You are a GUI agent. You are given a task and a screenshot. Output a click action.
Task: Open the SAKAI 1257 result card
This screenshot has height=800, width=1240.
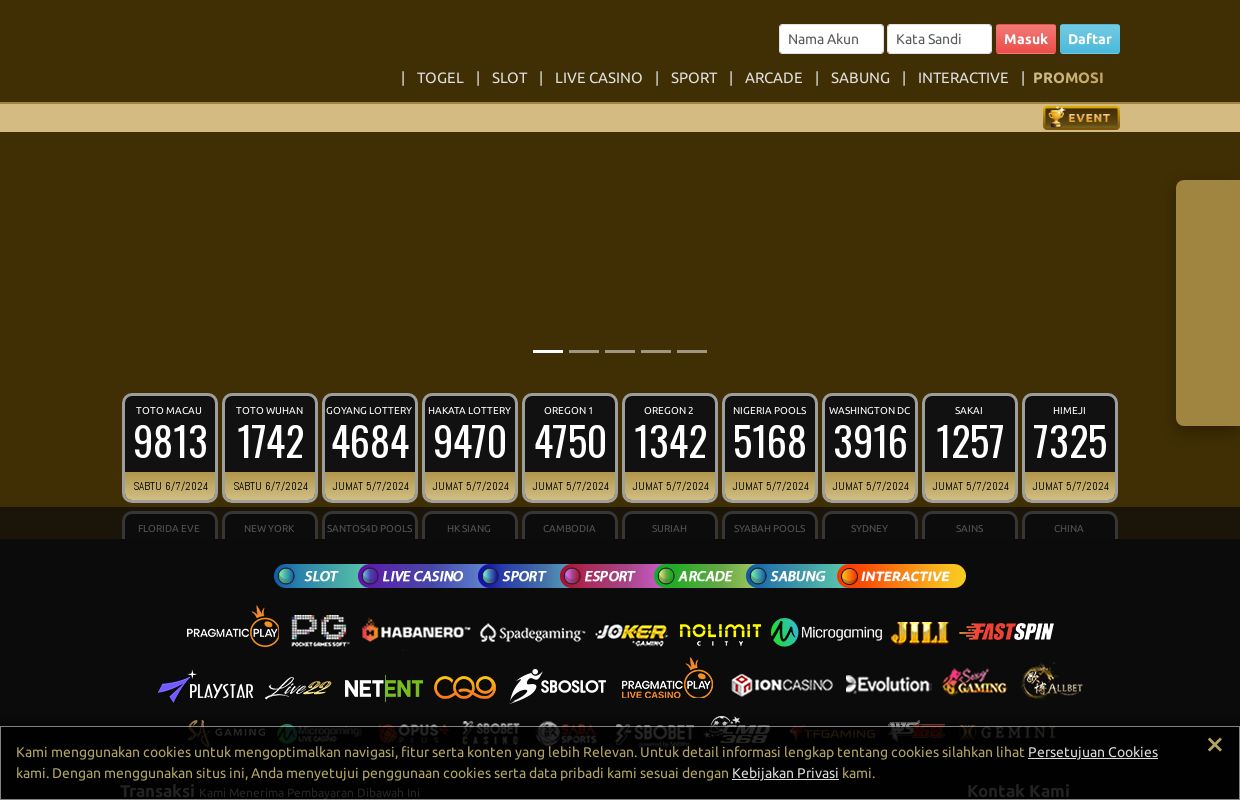click(970, 448)
